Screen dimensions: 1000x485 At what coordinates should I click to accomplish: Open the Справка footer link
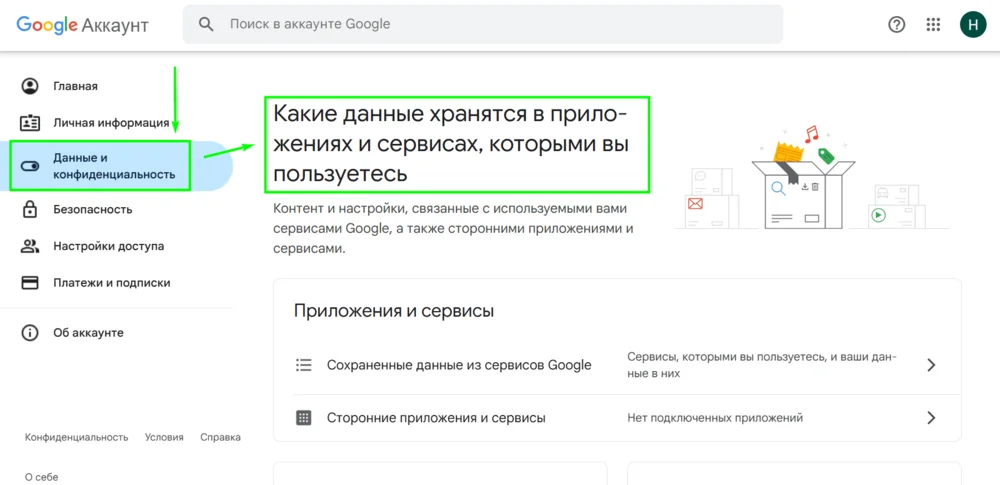[220, 437]
